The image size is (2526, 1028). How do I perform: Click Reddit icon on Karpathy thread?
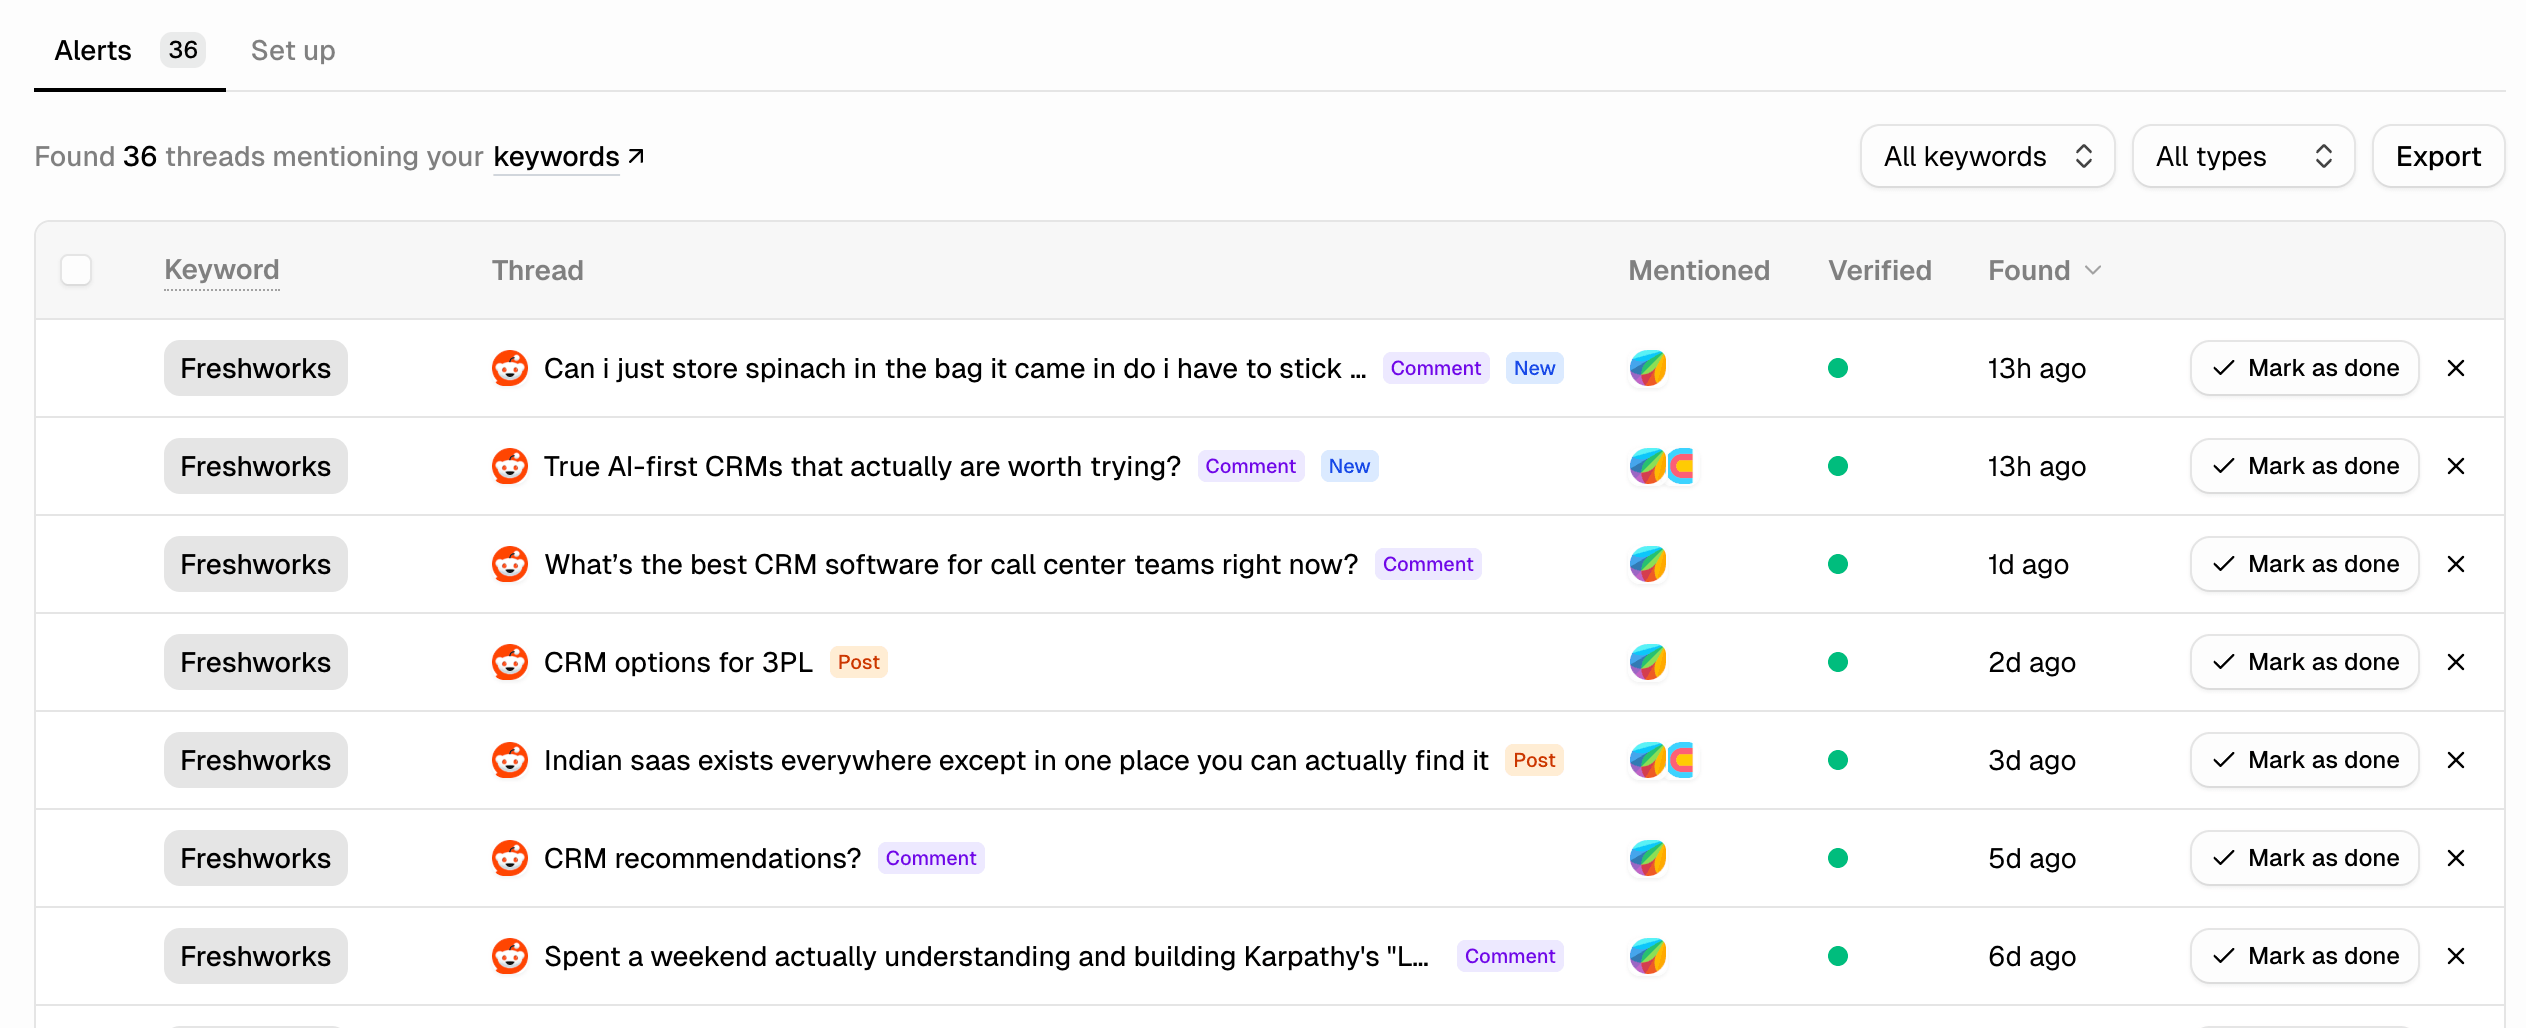click(510, 956)
